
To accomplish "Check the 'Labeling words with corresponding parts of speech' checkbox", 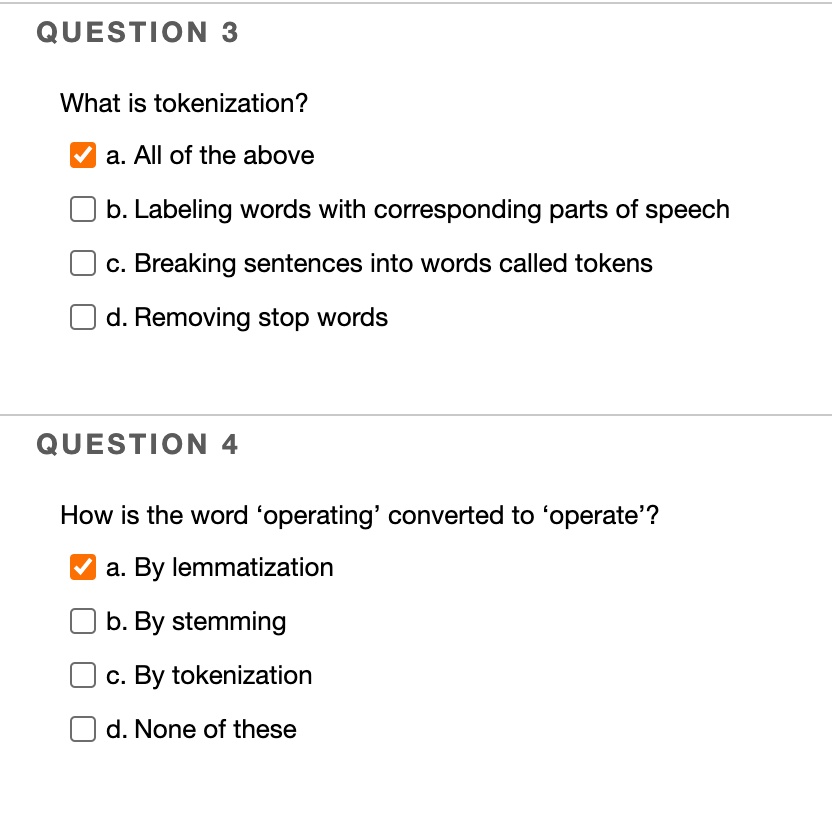I will point(83,209).
